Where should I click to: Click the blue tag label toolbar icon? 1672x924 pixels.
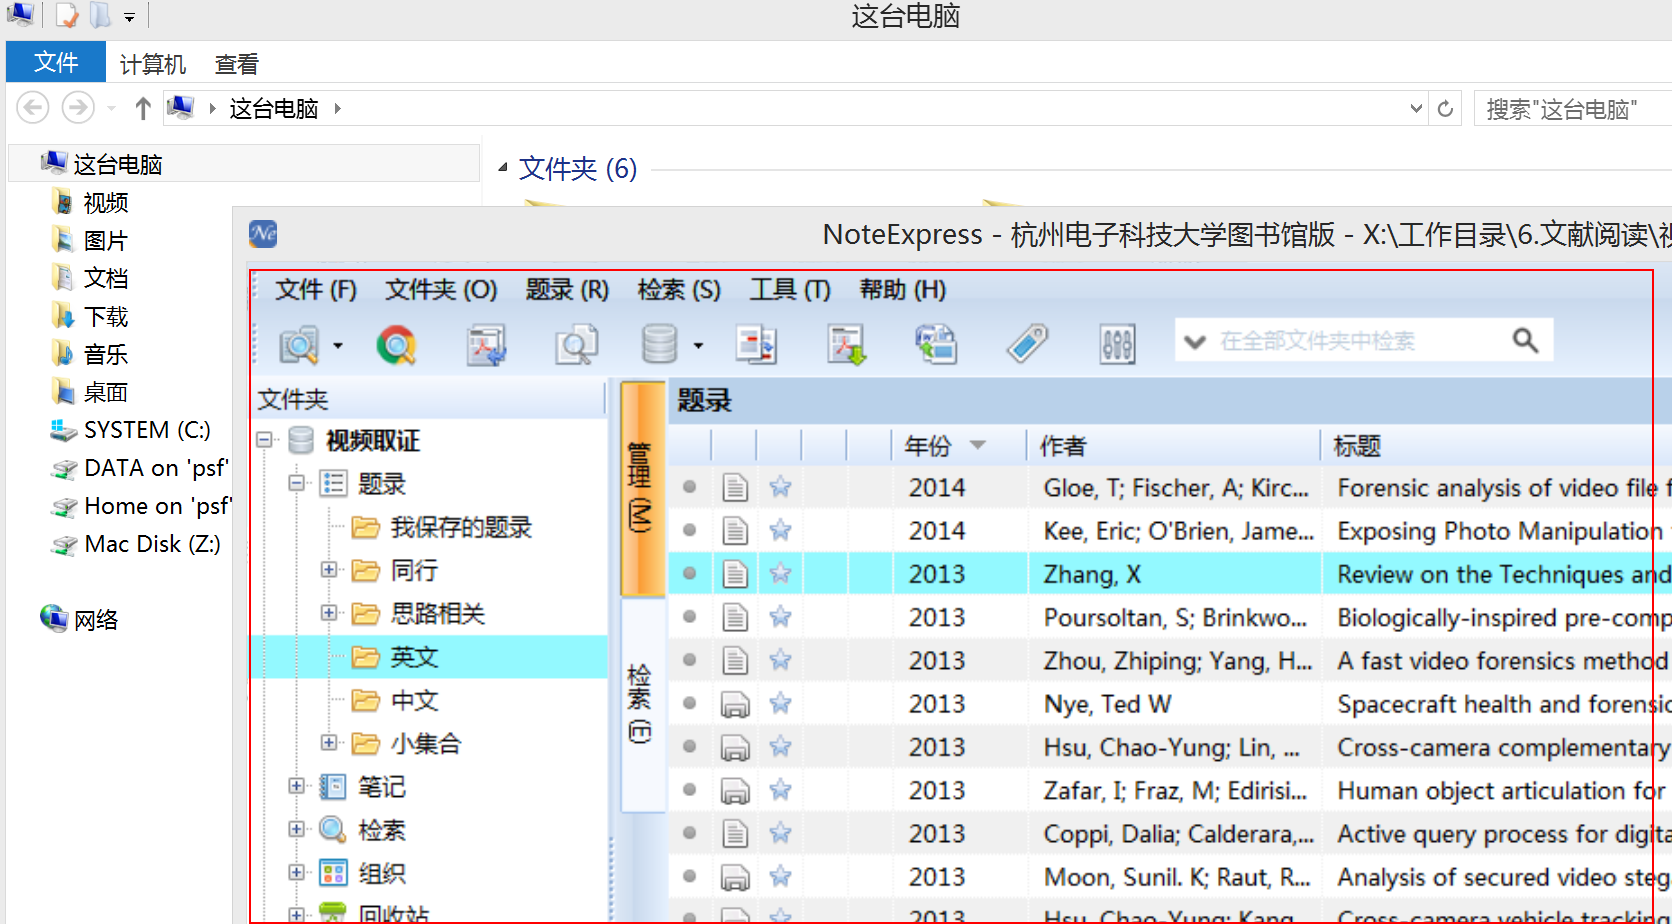tap(1027, 344)
